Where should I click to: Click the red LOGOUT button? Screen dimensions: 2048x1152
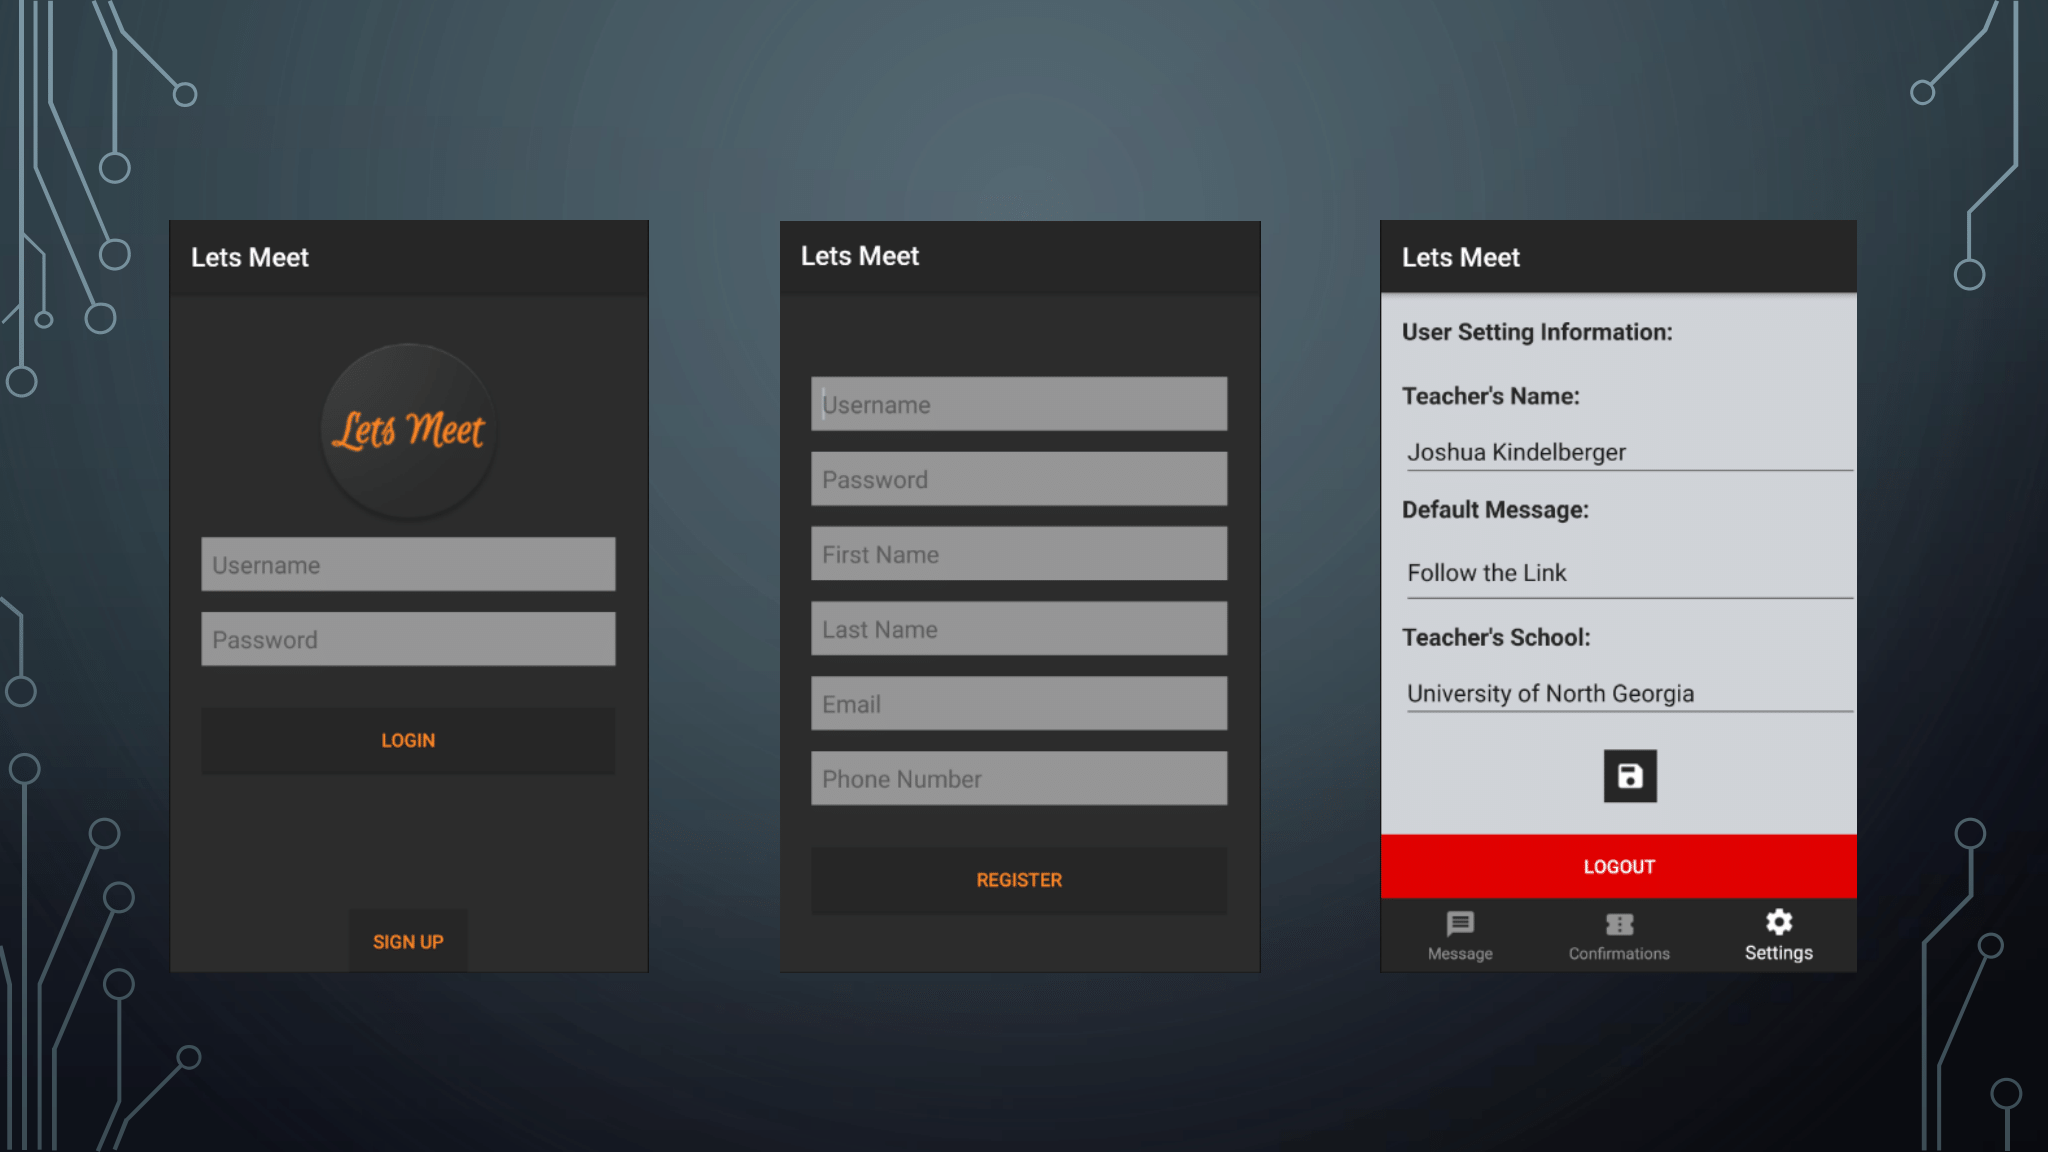coord(1618,866)
